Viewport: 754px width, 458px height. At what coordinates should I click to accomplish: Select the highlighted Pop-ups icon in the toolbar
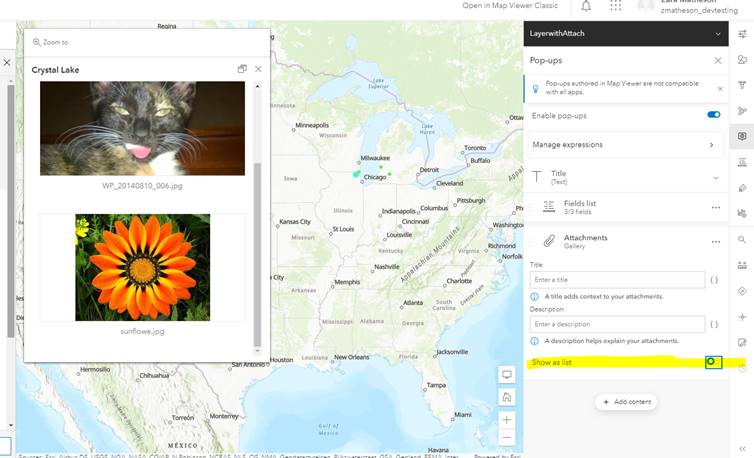point(742,136)
